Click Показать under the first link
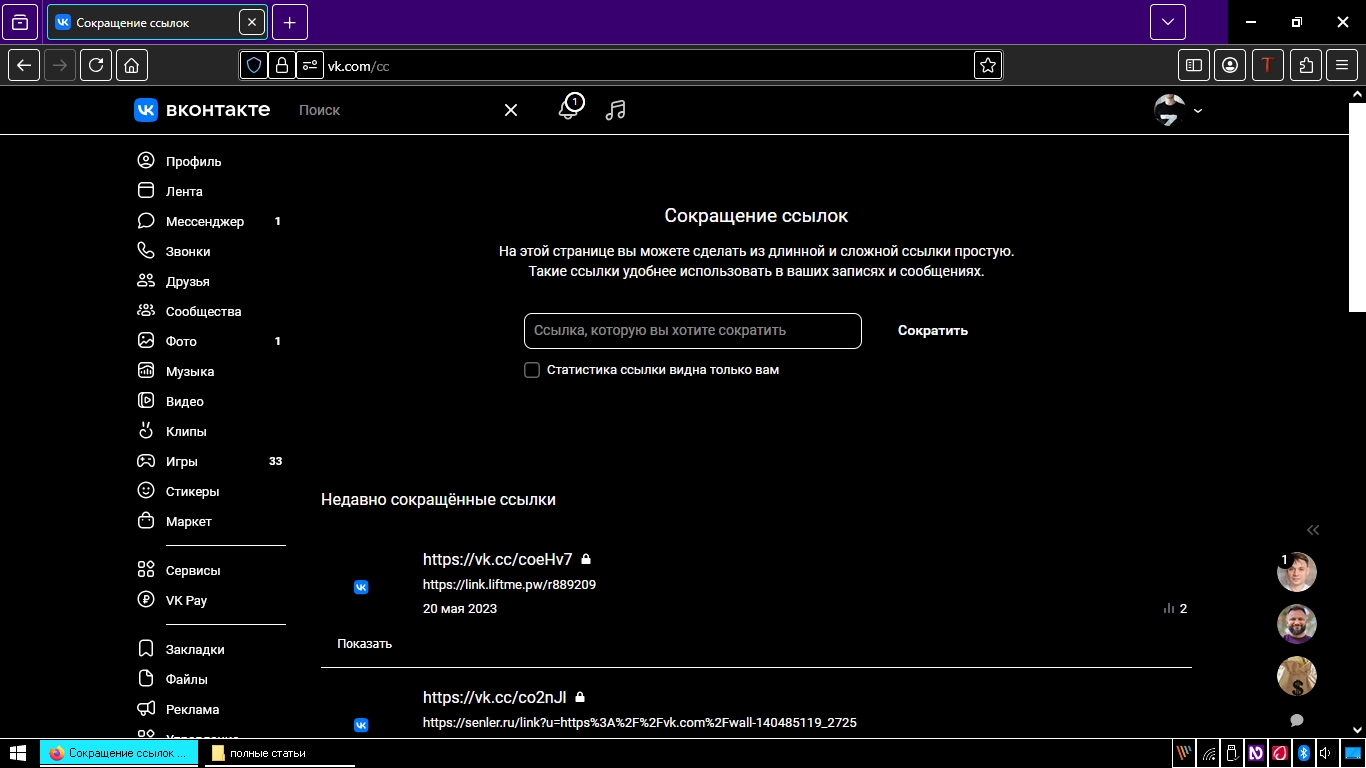 (x=364, y=644)
